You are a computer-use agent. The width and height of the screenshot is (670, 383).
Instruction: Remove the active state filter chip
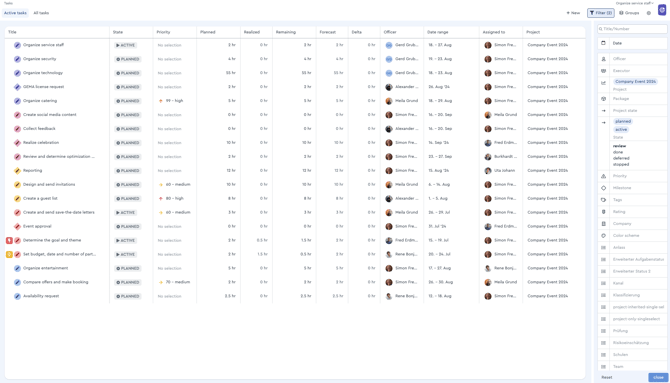coord(621,130)
